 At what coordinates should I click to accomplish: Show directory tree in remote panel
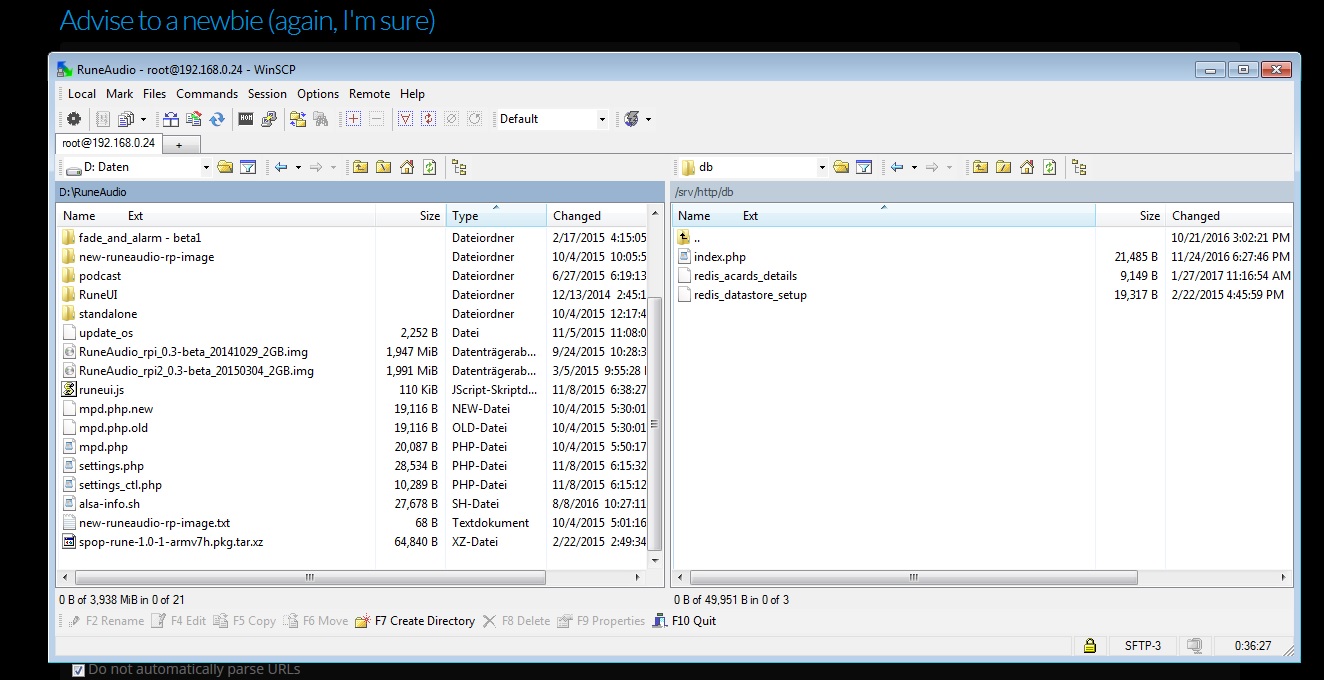[x=1079, y=167]
